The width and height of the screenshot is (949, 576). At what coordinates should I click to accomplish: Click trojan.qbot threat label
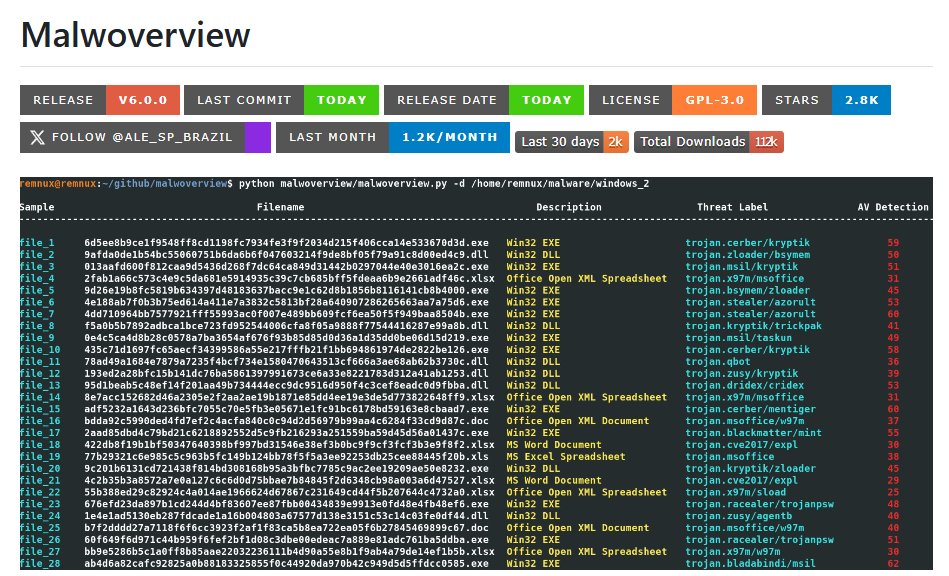(718, 361)
